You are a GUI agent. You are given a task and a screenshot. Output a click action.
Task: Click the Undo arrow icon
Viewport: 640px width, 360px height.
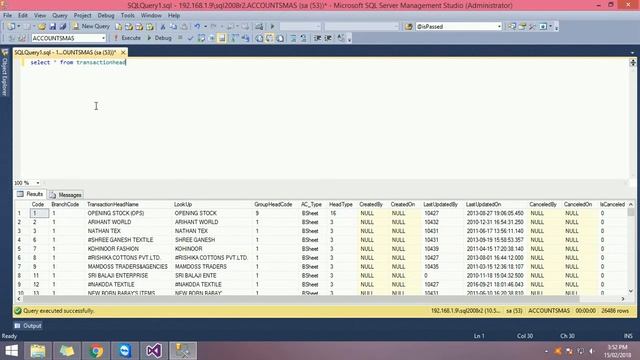[197, 27]
